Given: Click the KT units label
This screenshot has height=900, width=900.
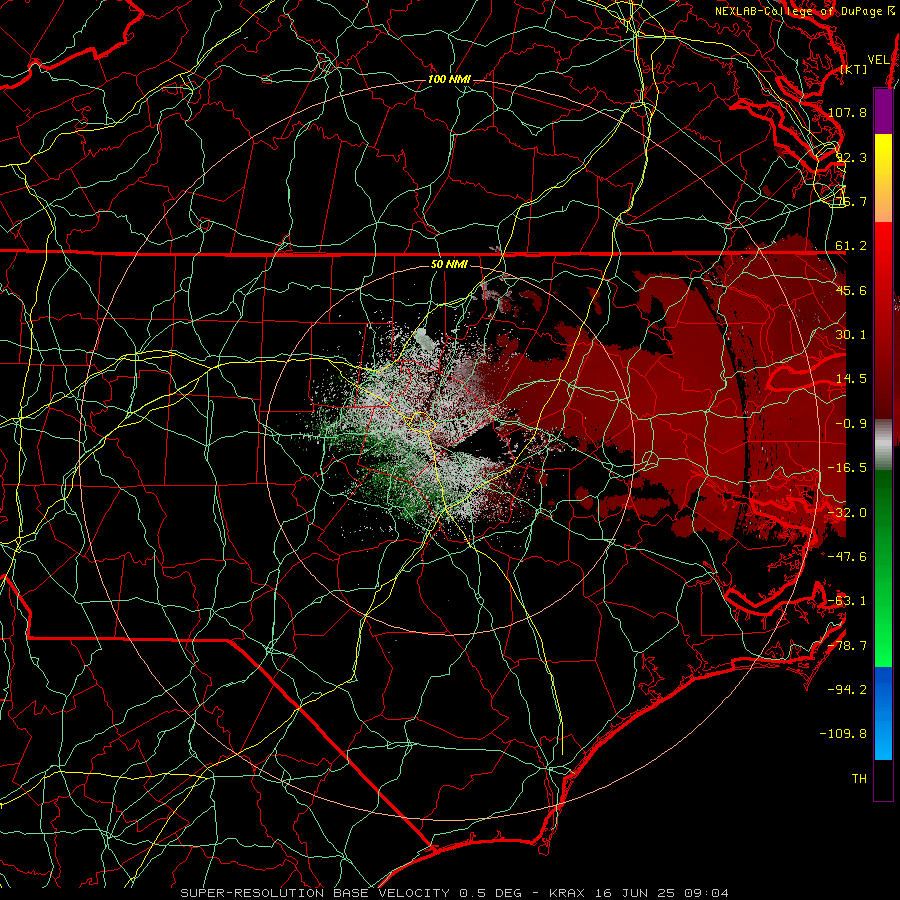Looking at the screenshot, I should click(x=854, y=69).
